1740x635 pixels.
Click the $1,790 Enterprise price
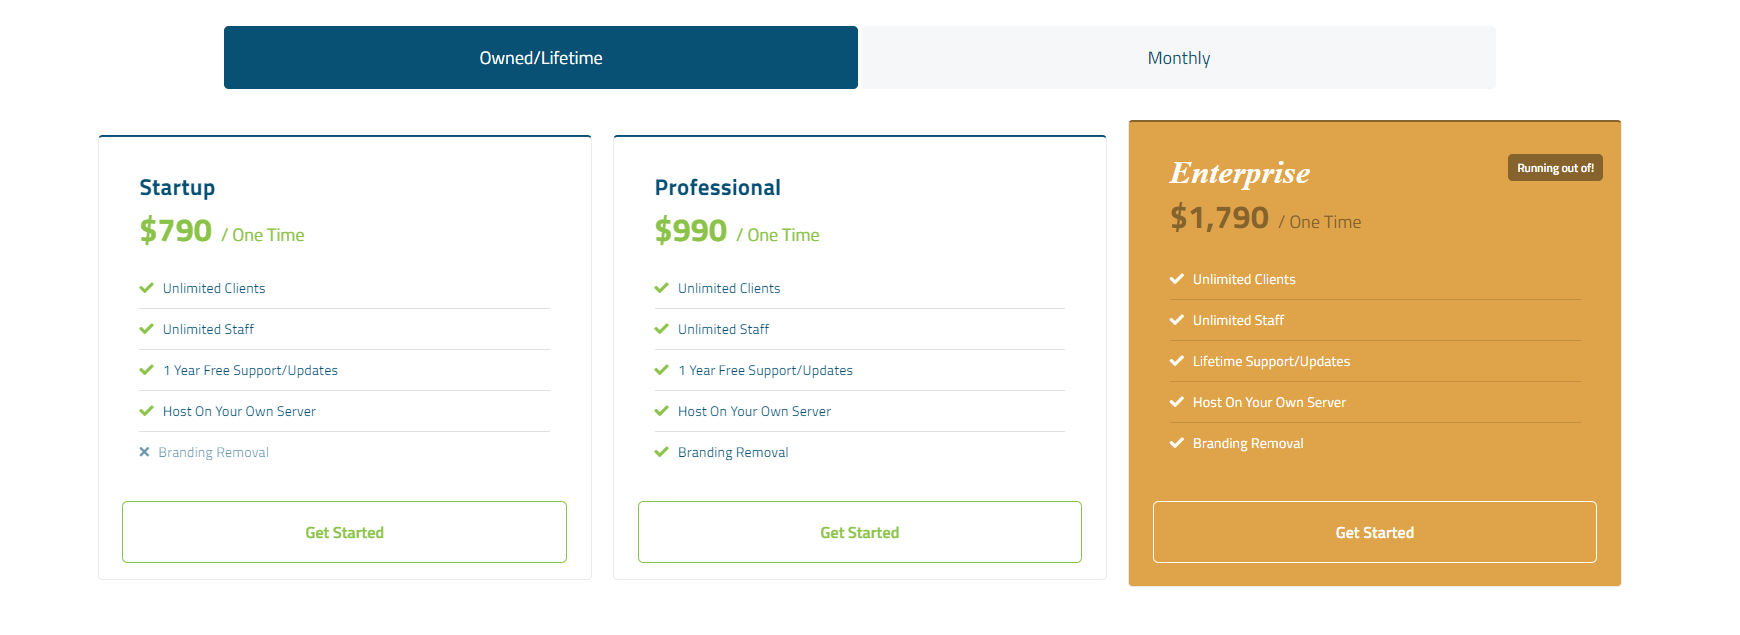pyautogui.click(x=1219, y=218)
